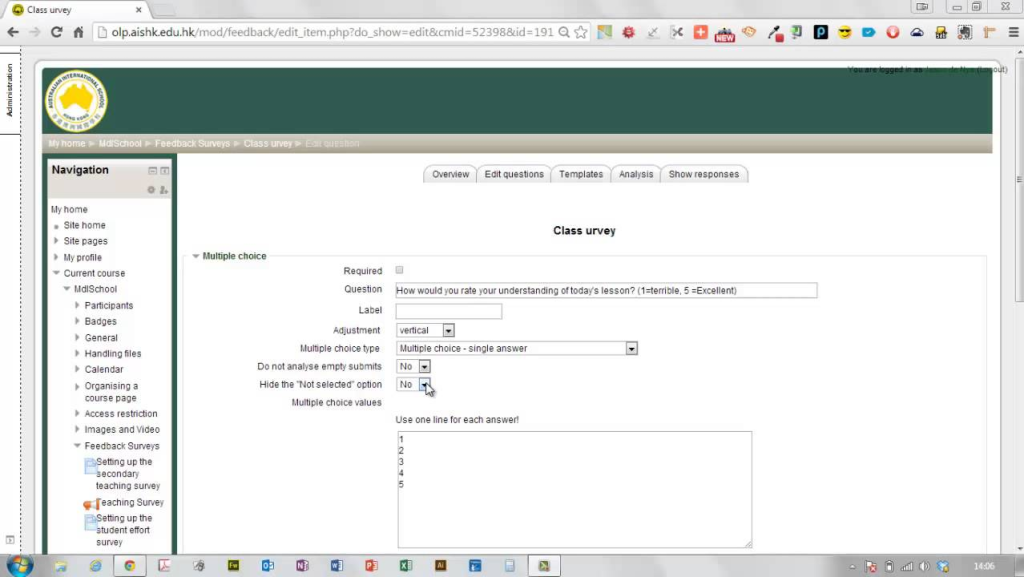Expand the Badges tree node

(x=77, y=320)
